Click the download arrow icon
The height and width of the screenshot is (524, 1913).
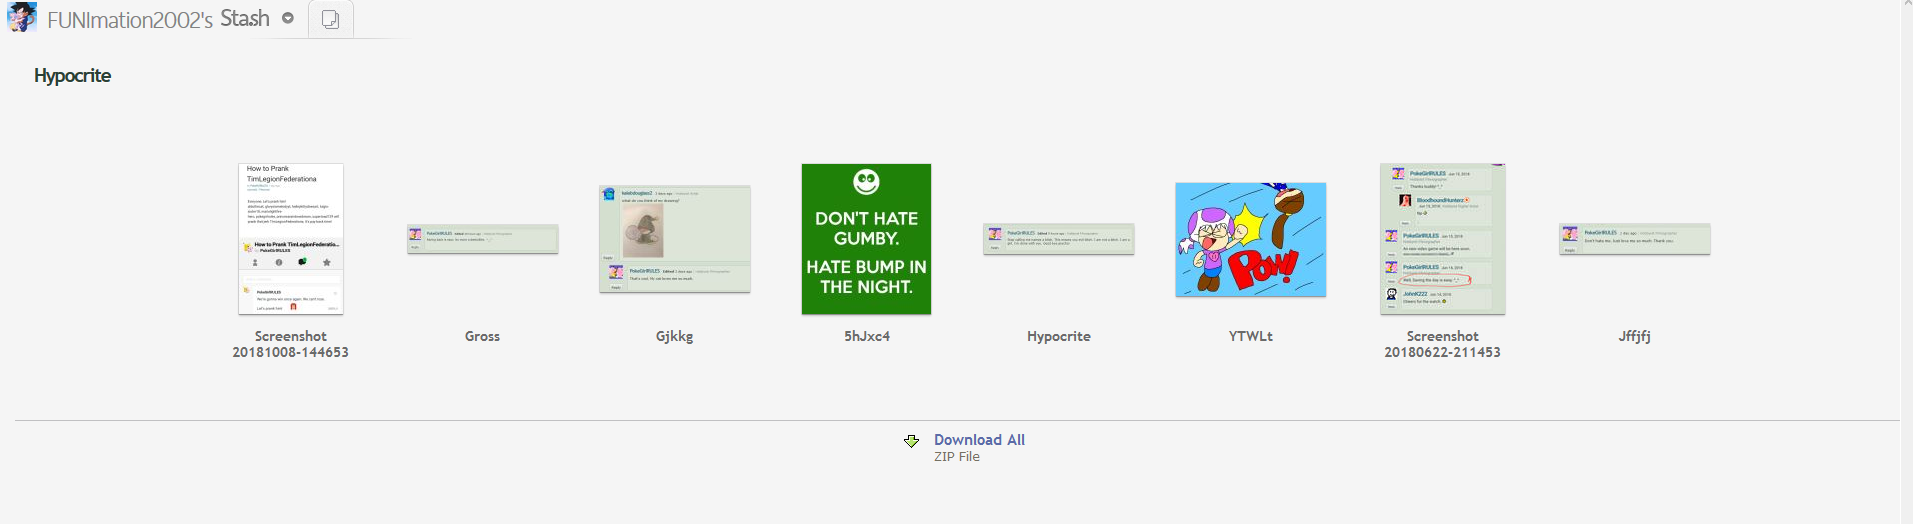(911, 441)
